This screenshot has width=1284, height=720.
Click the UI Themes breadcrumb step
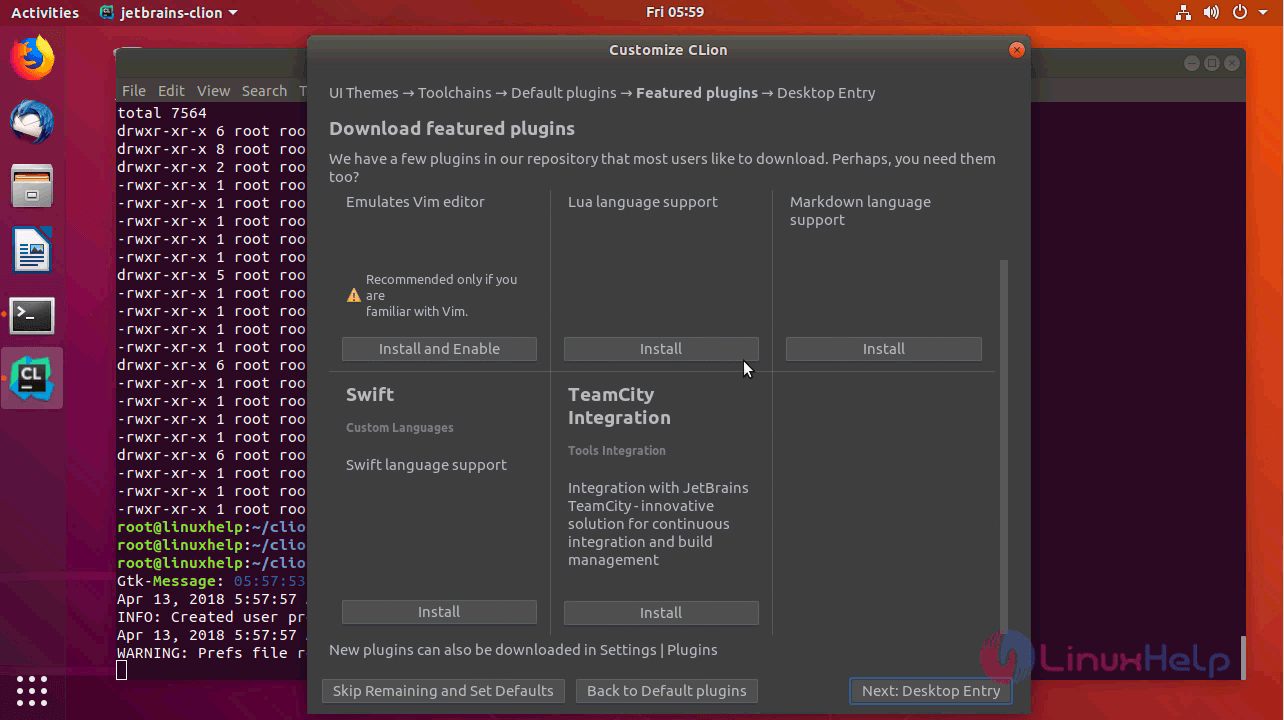click(364, 93)
